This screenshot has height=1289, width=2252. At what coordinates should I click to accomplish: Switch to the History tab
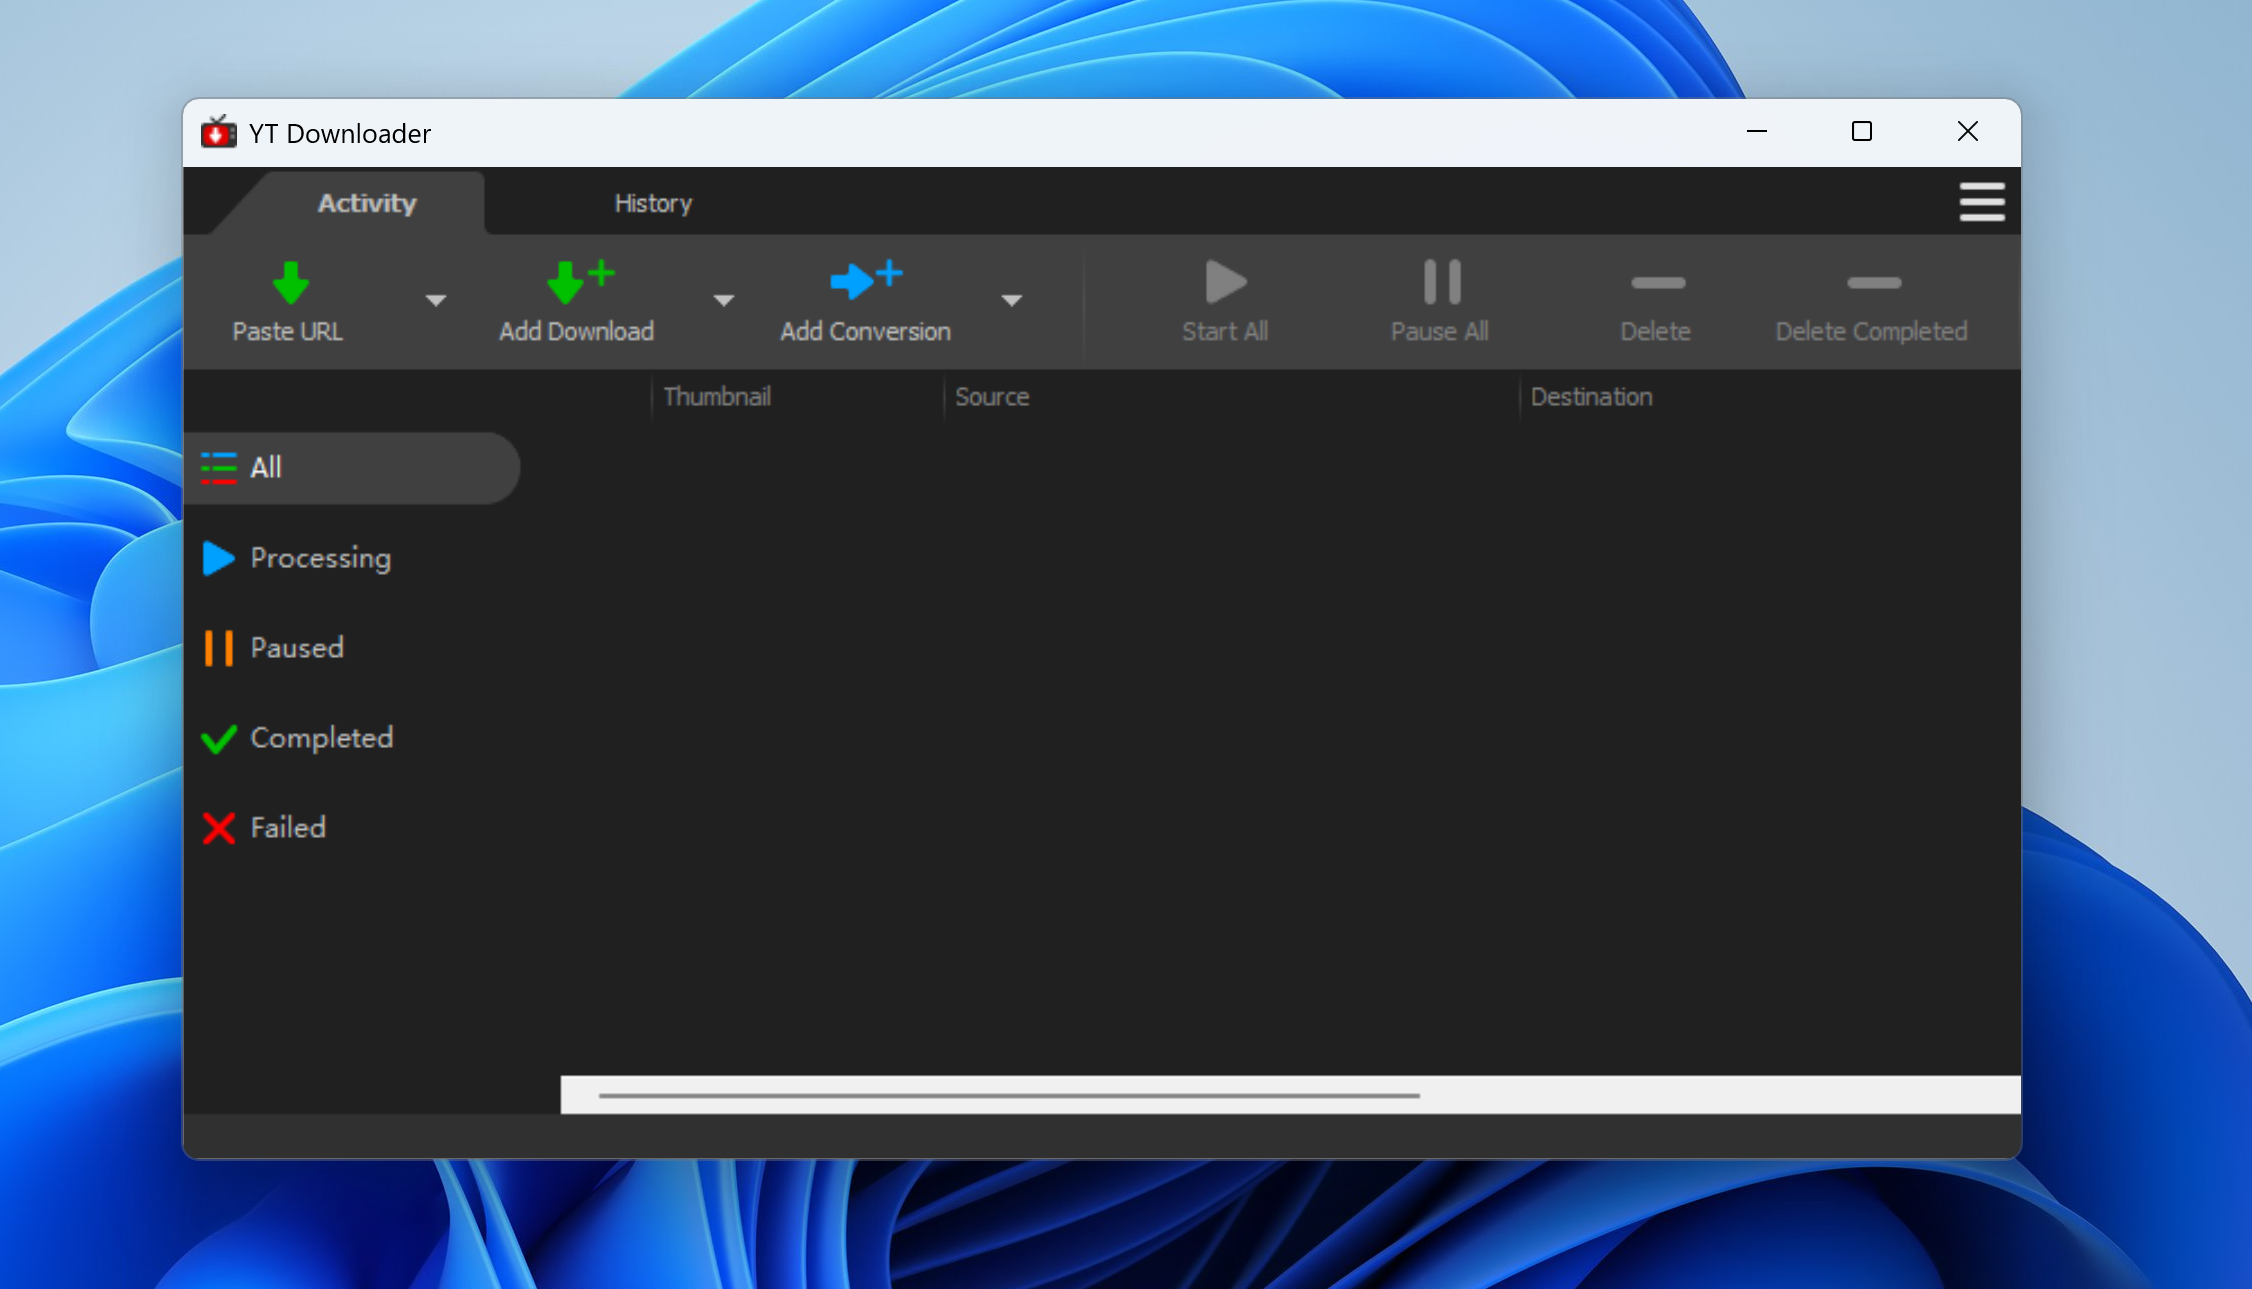tap(653, 203)
